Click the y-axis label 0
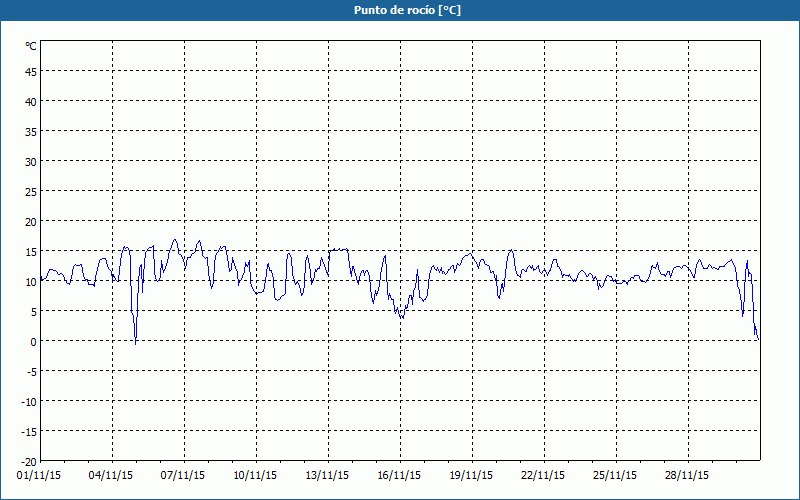The image size is (800, 500). (34, 342)
